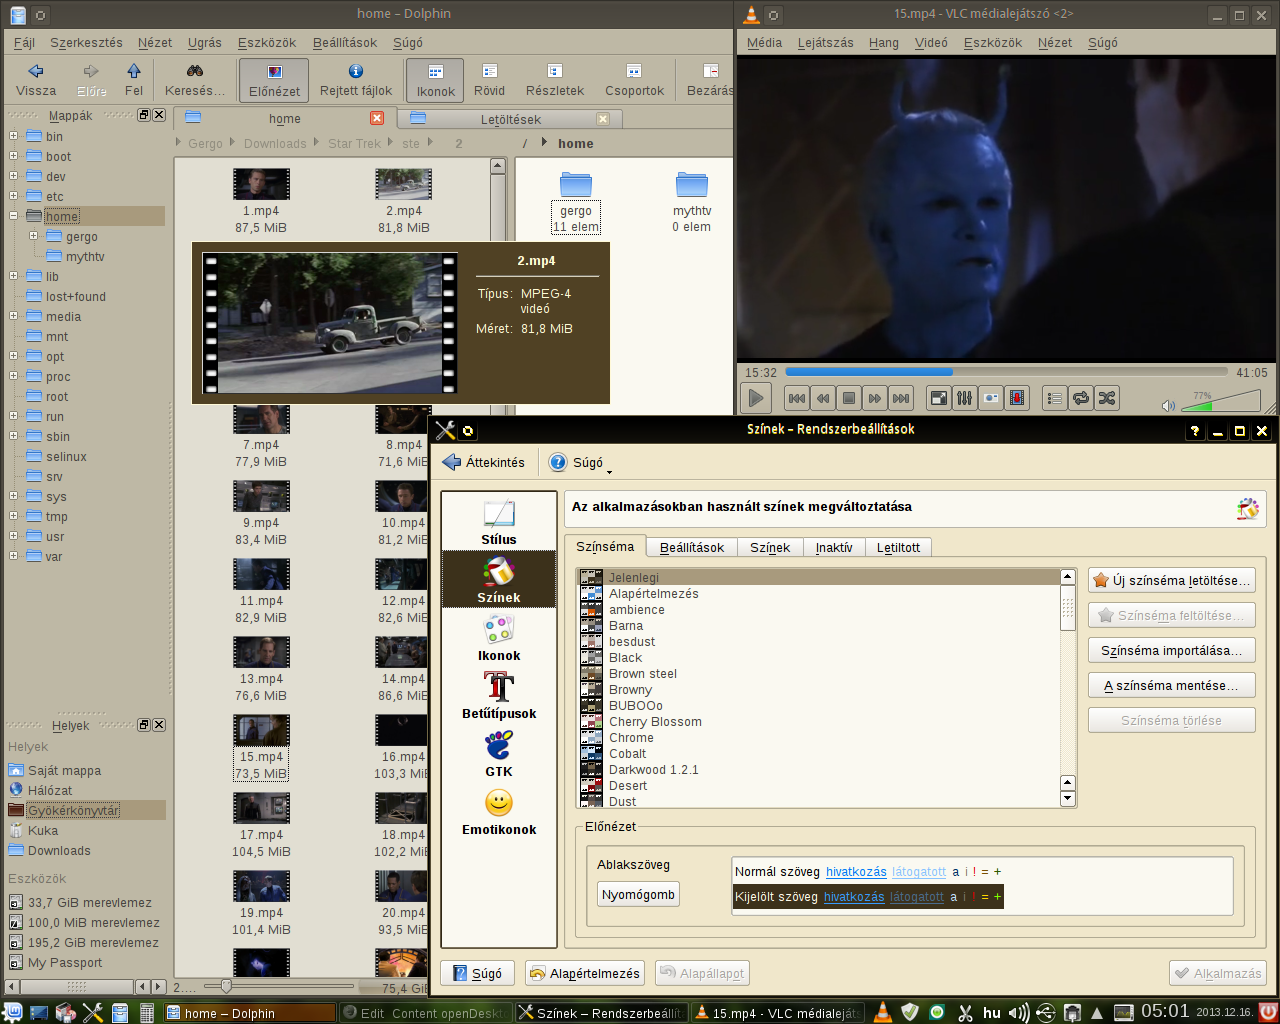Click VLC previous track button
1280x1024 pixels.
(x=797, y=398)
